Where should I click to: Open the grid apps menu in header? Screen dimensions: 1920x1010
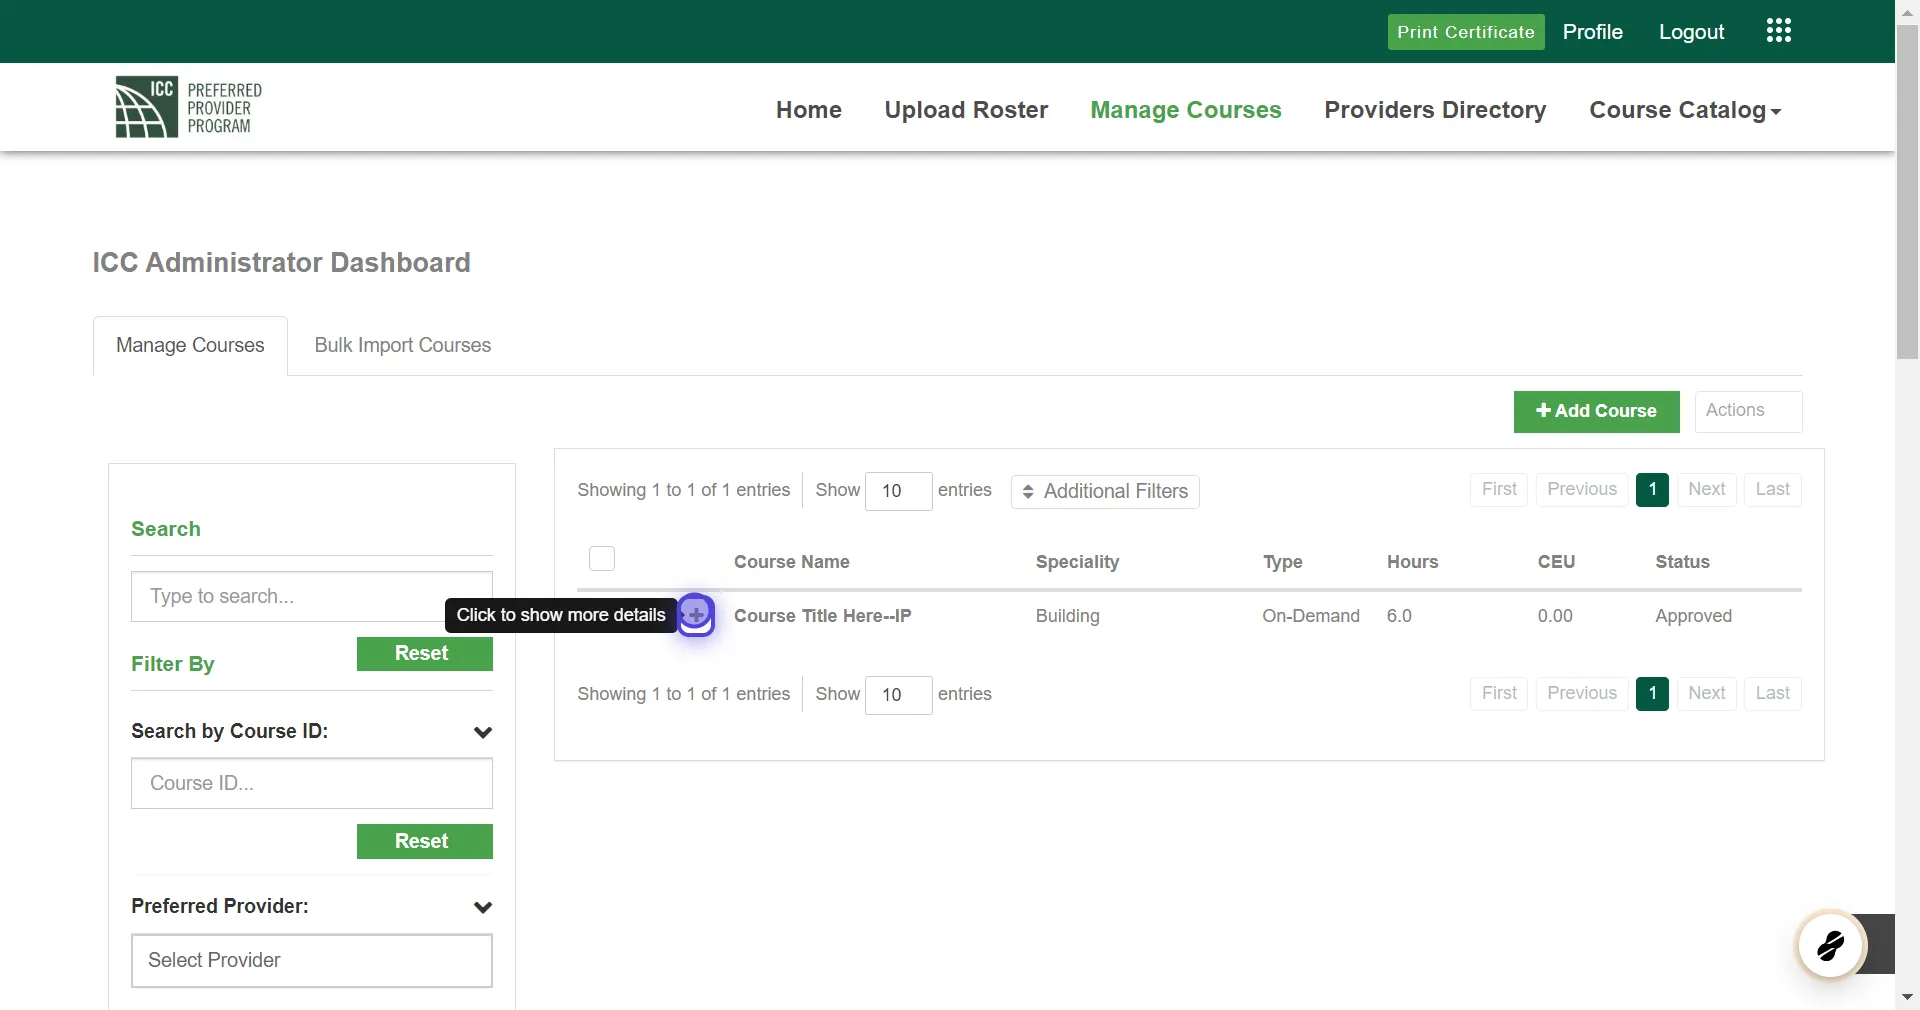pyautogui.click(x=1778, y=31)
